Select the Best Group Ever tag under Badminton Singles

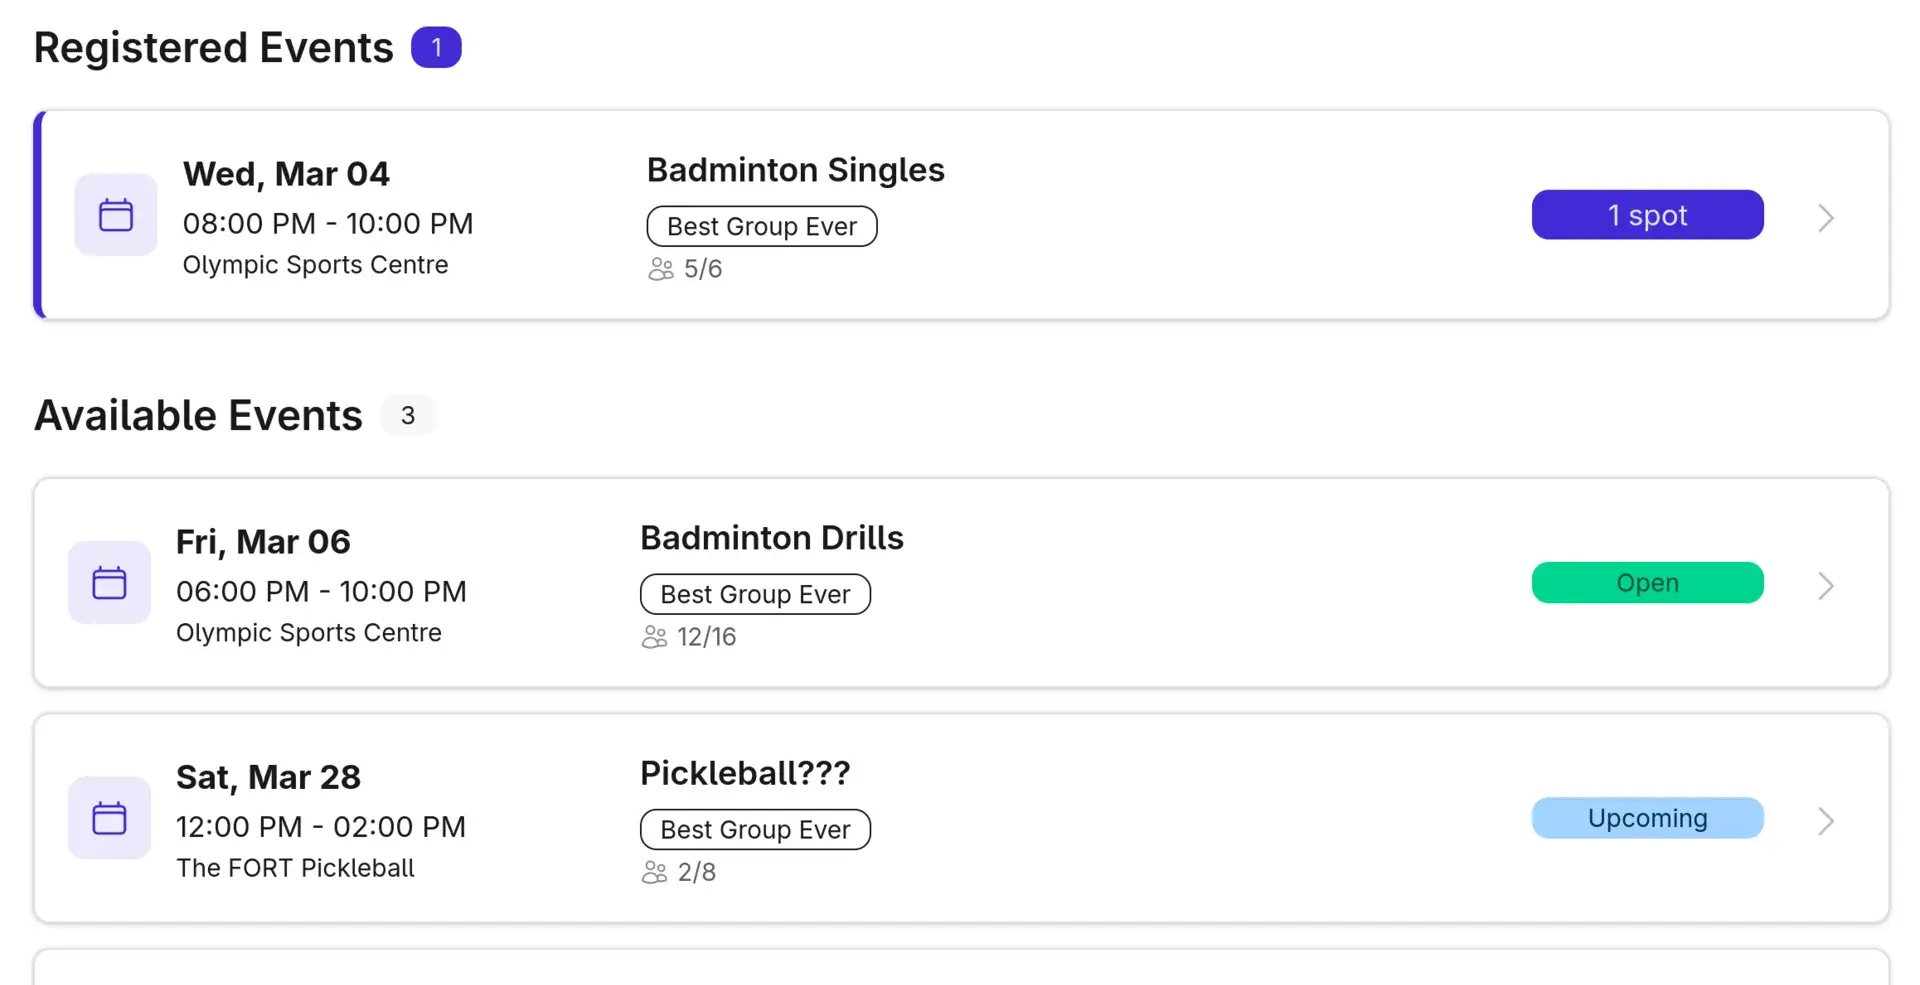pos(762,226)
